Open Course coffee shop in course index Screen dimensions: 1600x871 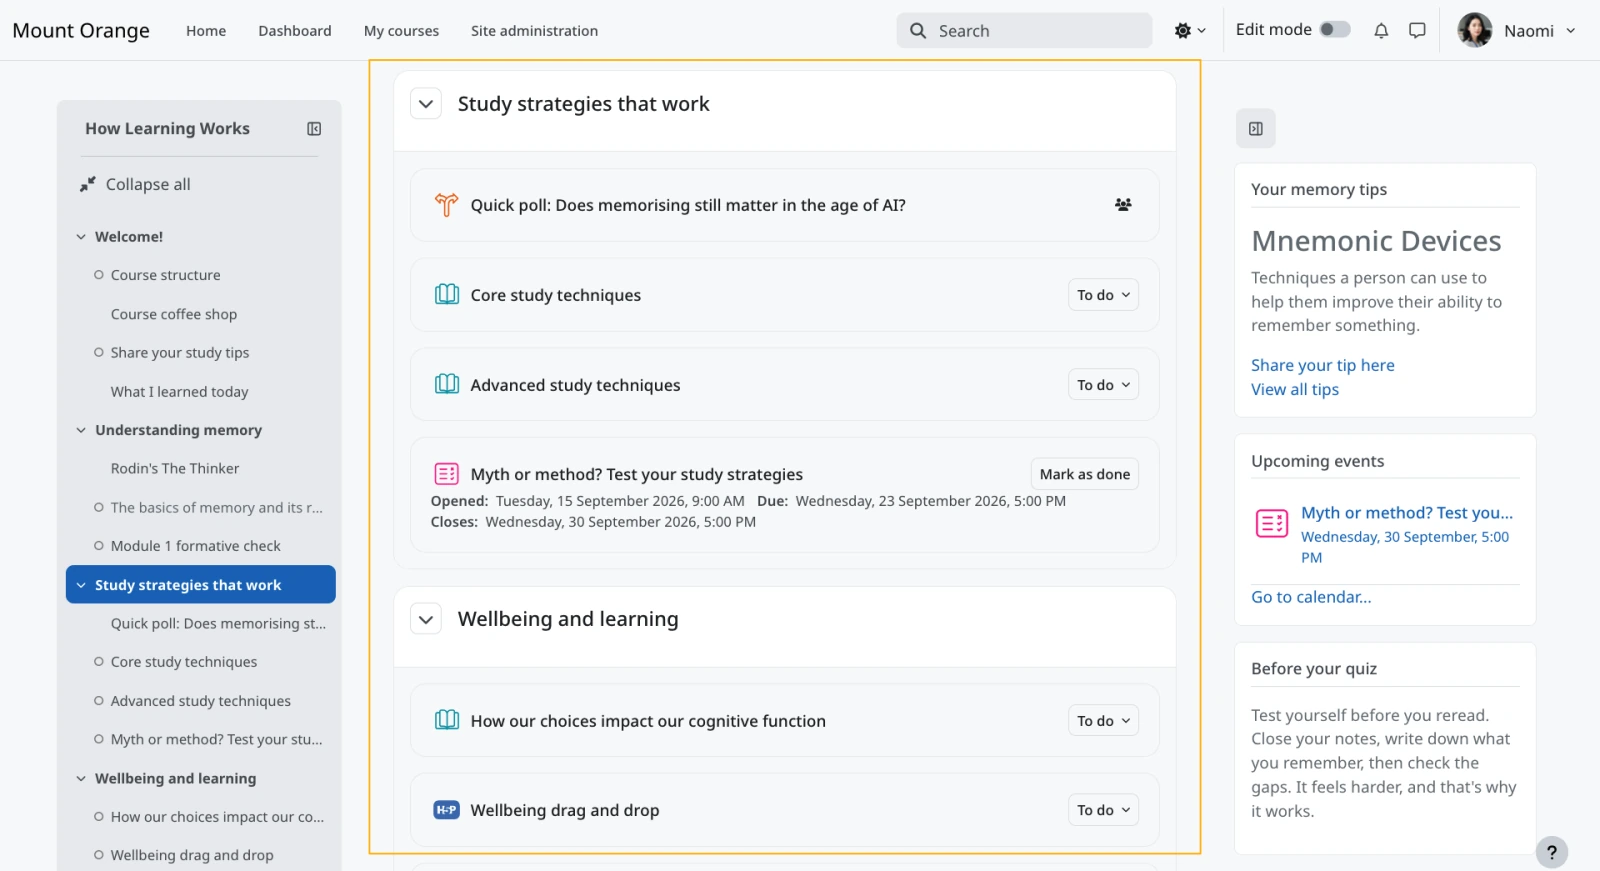tap(174, 314)
